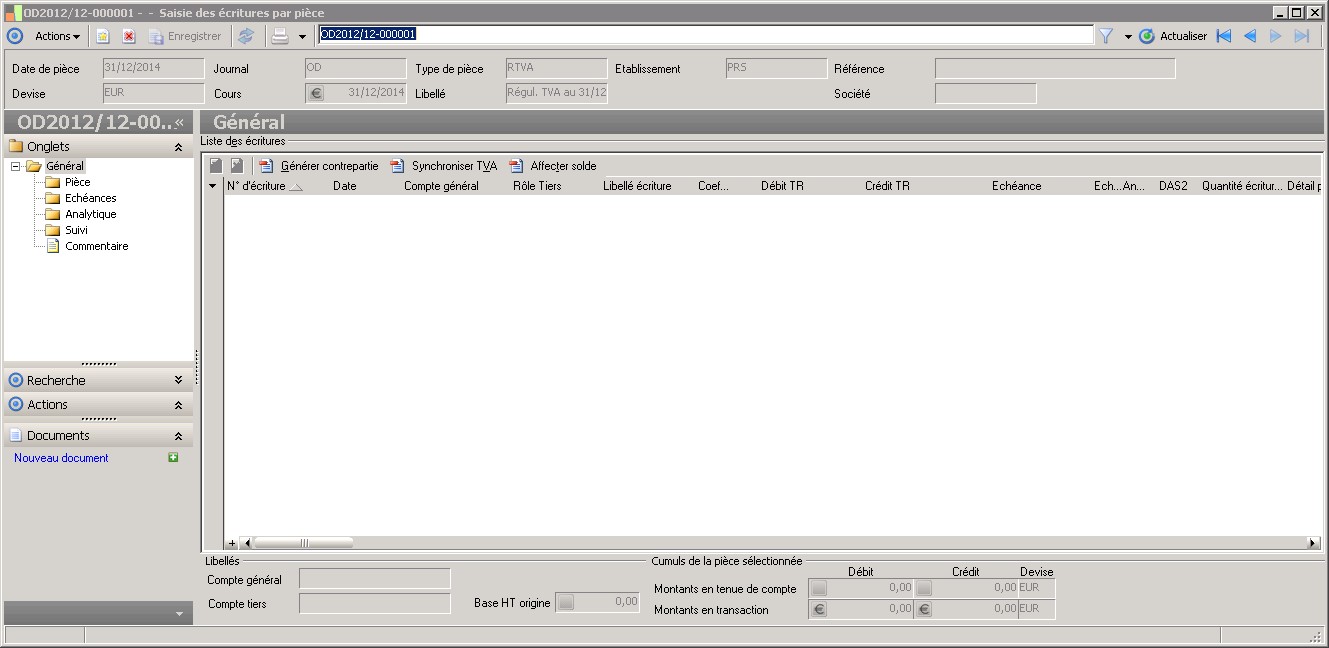Click the Date column header
Screen dimensions: 1329x648
(344, 186)
